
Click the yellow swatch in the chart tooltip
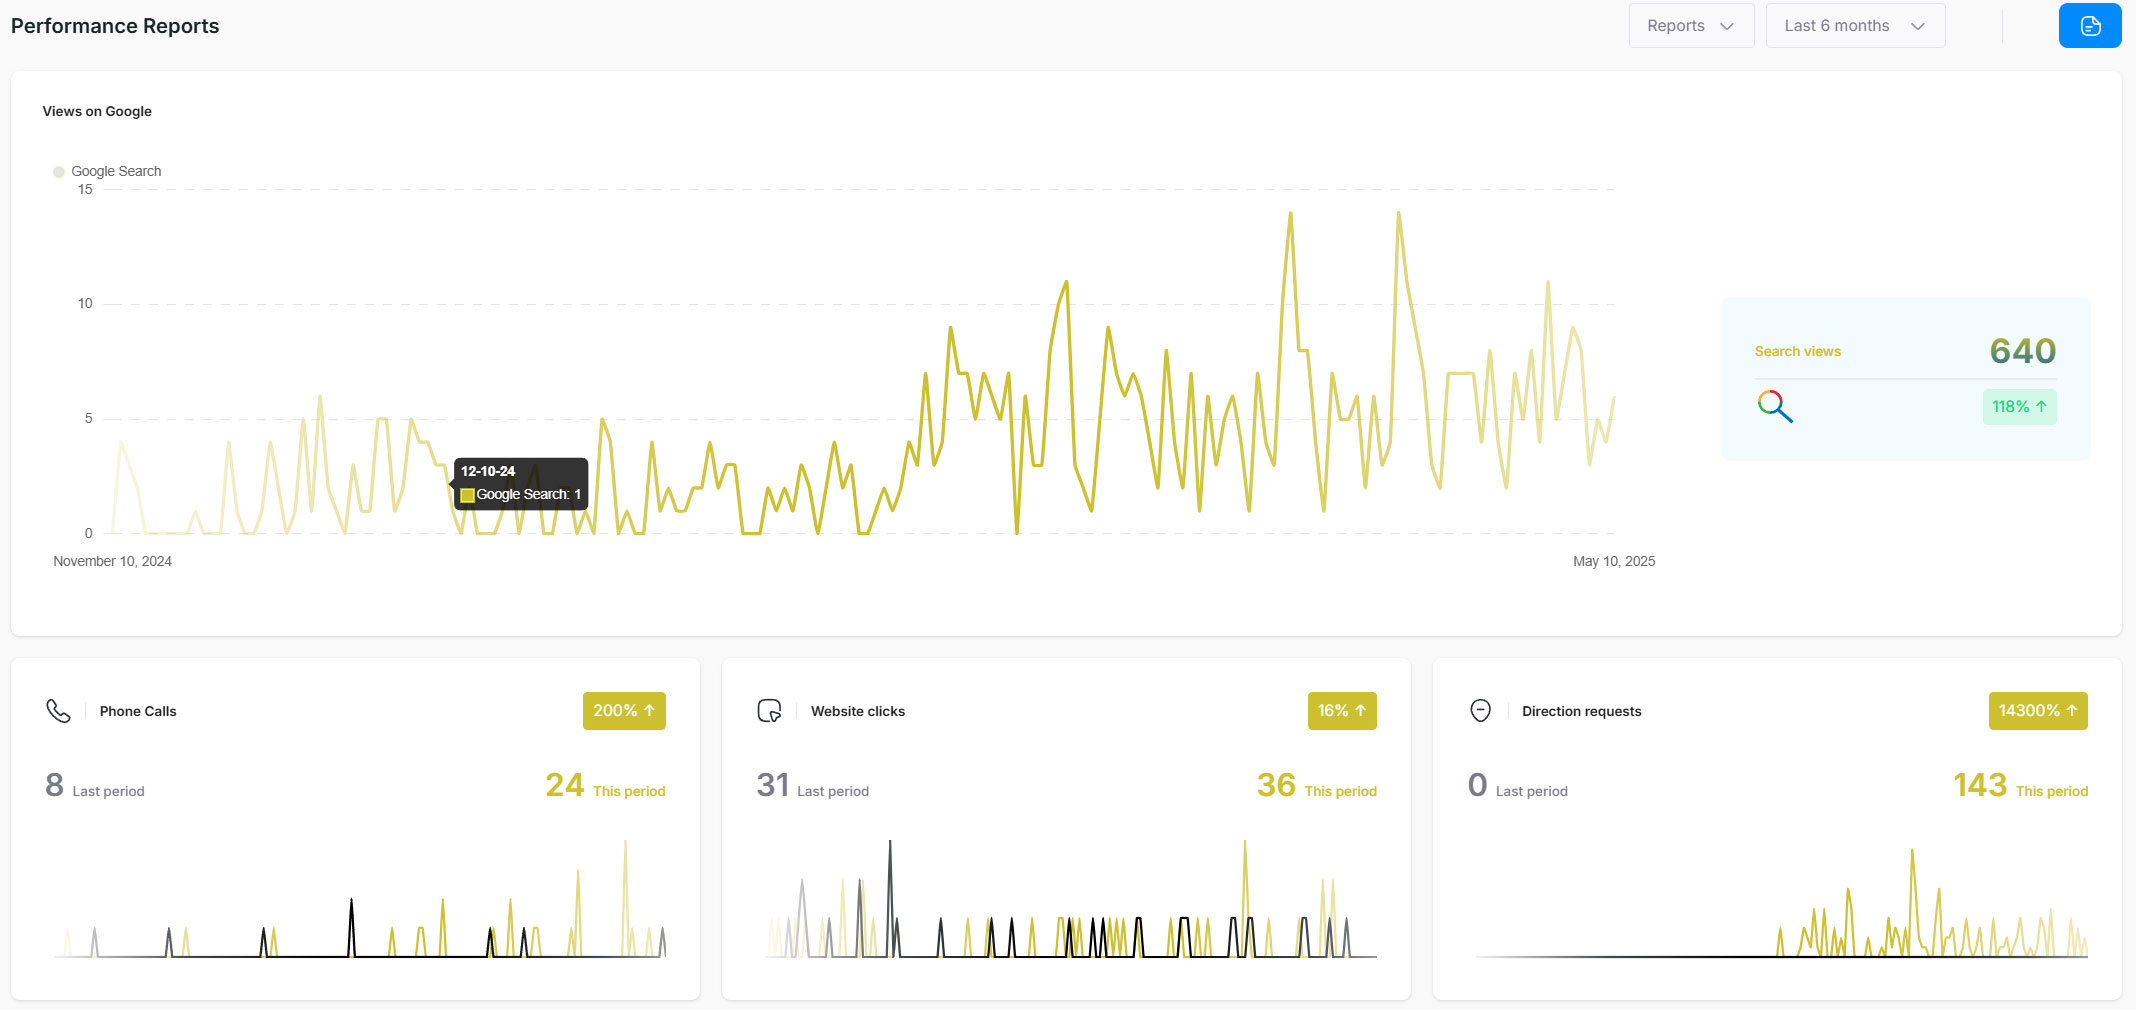point(467,495)
